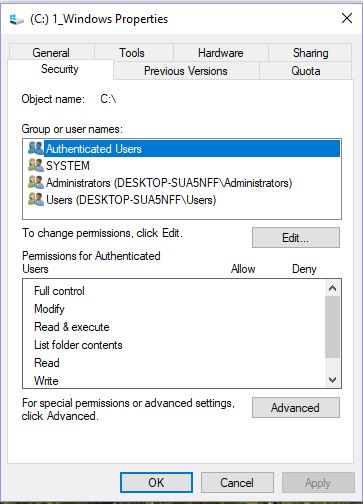Image resolution: width=363 pixels, height=504 pixels.
Task: Open the General tab
Action: coord(52,52)
